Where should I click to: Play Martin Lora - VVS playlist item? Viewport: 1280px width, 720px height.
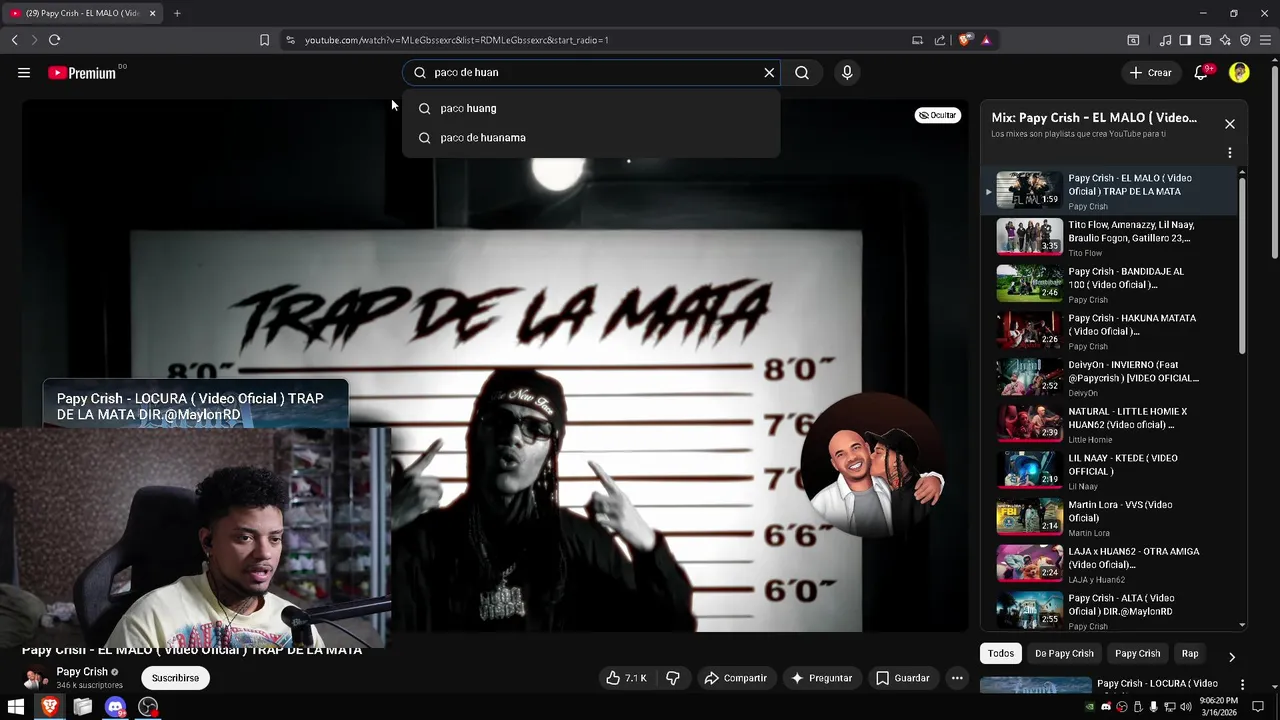click(1110, 517)
